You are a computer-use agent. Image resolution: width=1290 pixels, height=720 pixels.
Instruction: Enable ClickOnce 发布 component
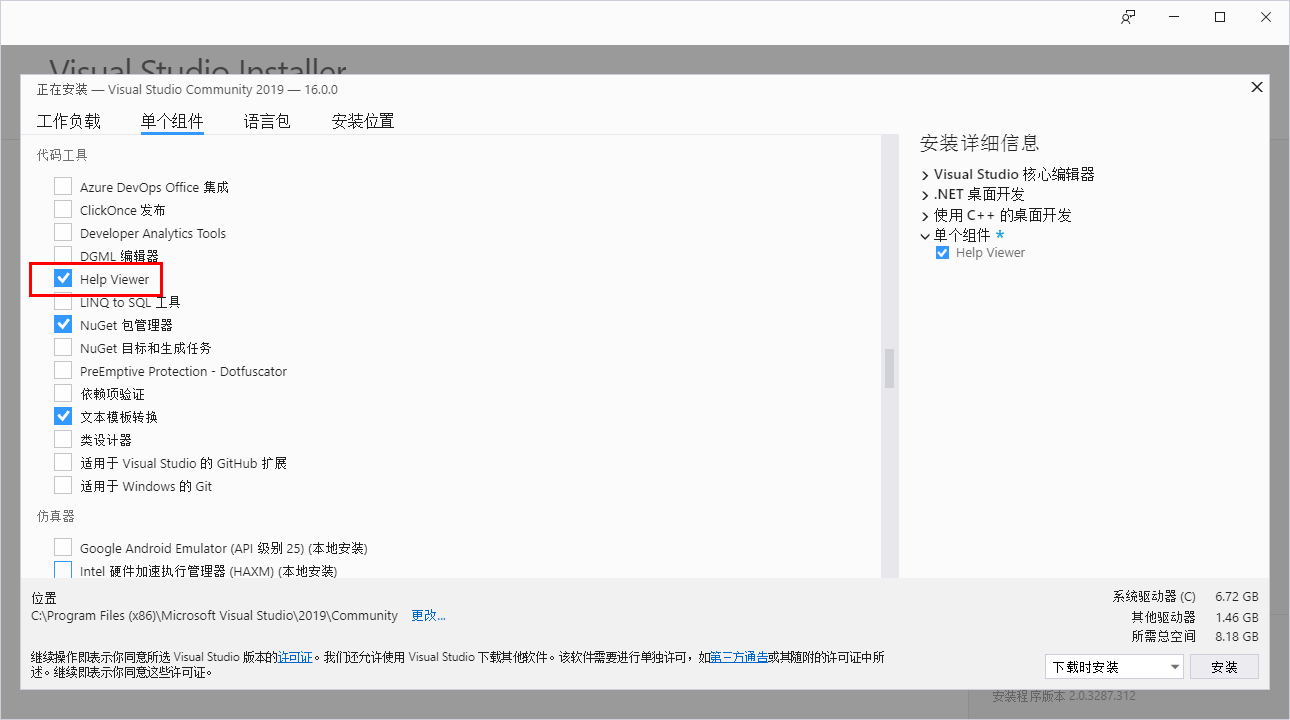coord(63,210)
